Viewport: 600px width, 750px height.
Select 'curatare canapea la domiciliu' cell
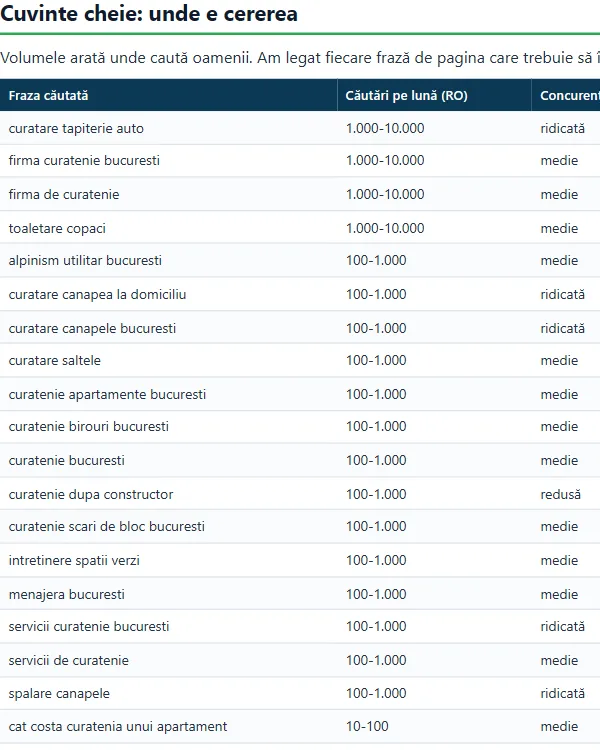[168, 294]
